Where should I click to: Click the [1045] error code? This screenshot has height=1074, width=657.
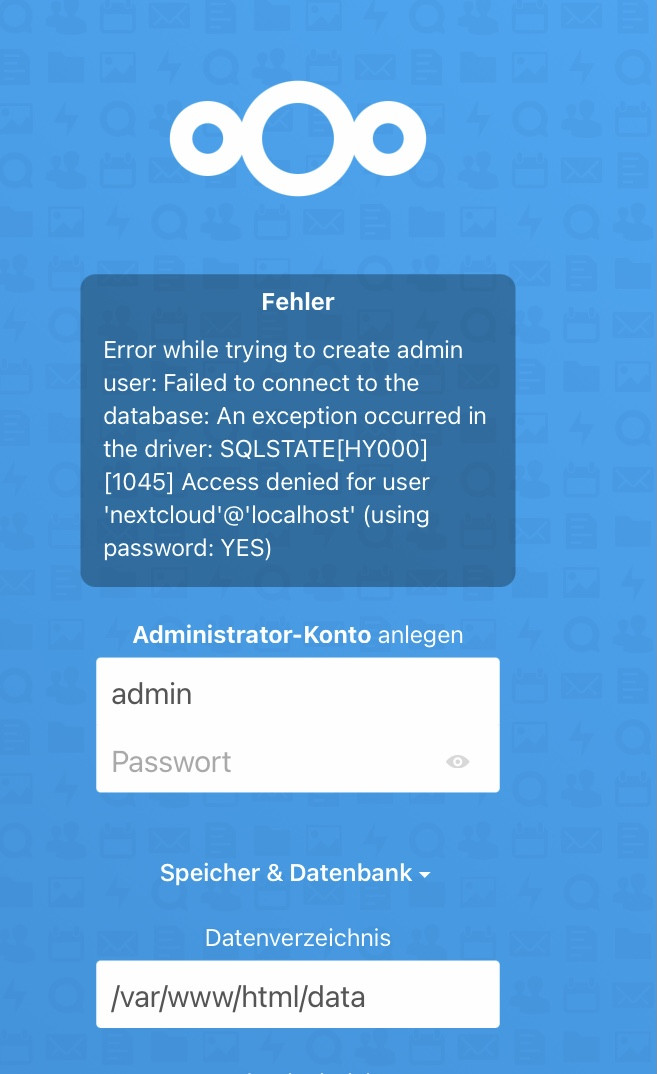point(139,482)
